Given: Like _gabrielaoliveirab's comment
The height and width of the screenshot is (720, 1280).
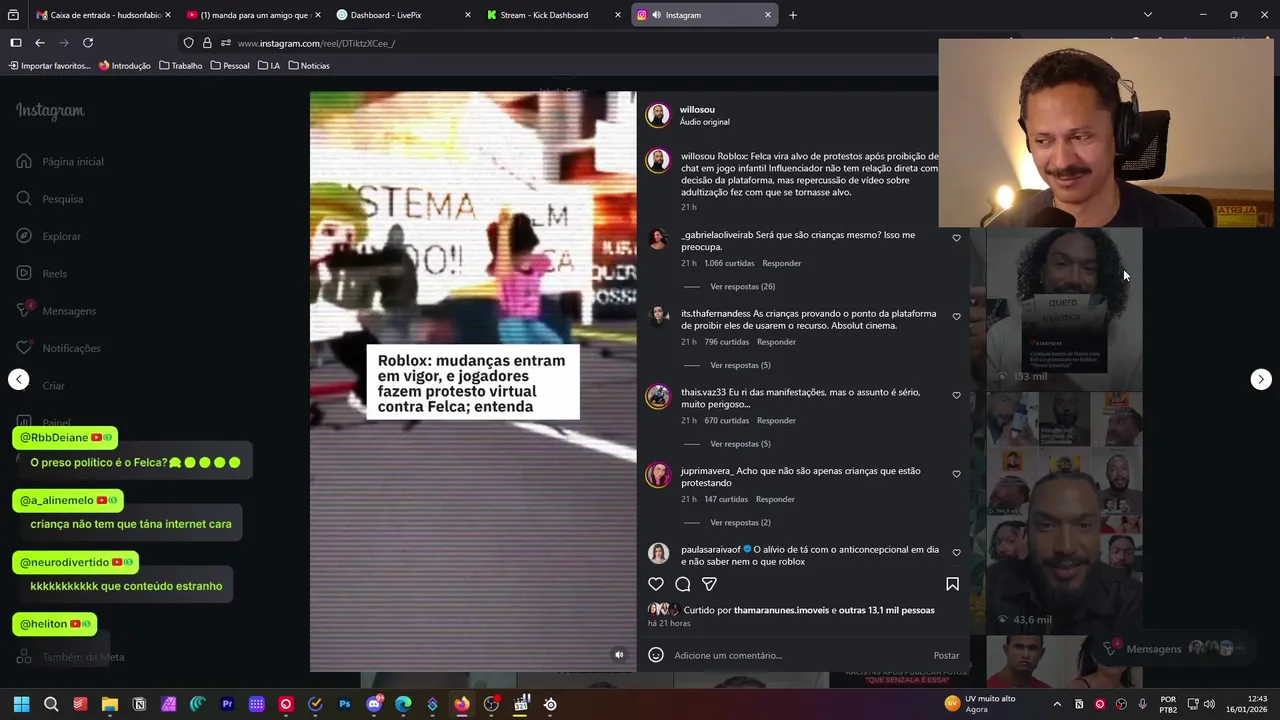Looking at the screenshot, I should pyautogui.click(x=956, y=238).
